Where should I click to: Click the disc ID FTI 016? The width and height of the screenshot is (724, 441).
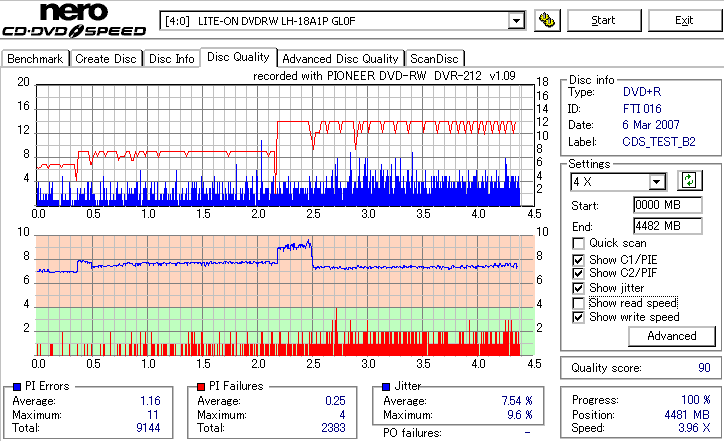click(x=642, y=109)
